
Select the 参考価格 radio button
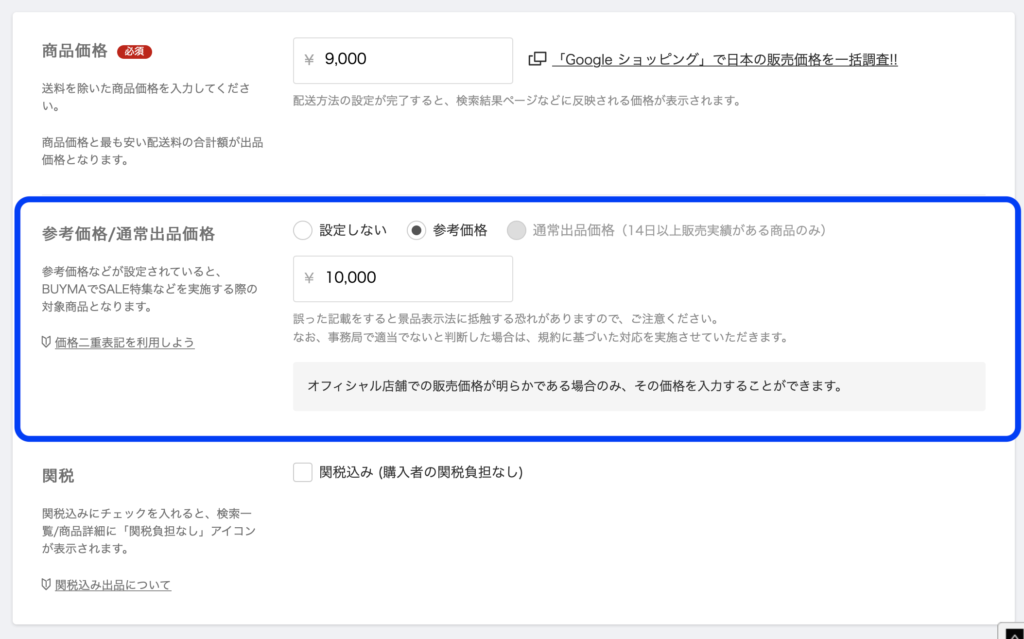(x=417, y=230)
